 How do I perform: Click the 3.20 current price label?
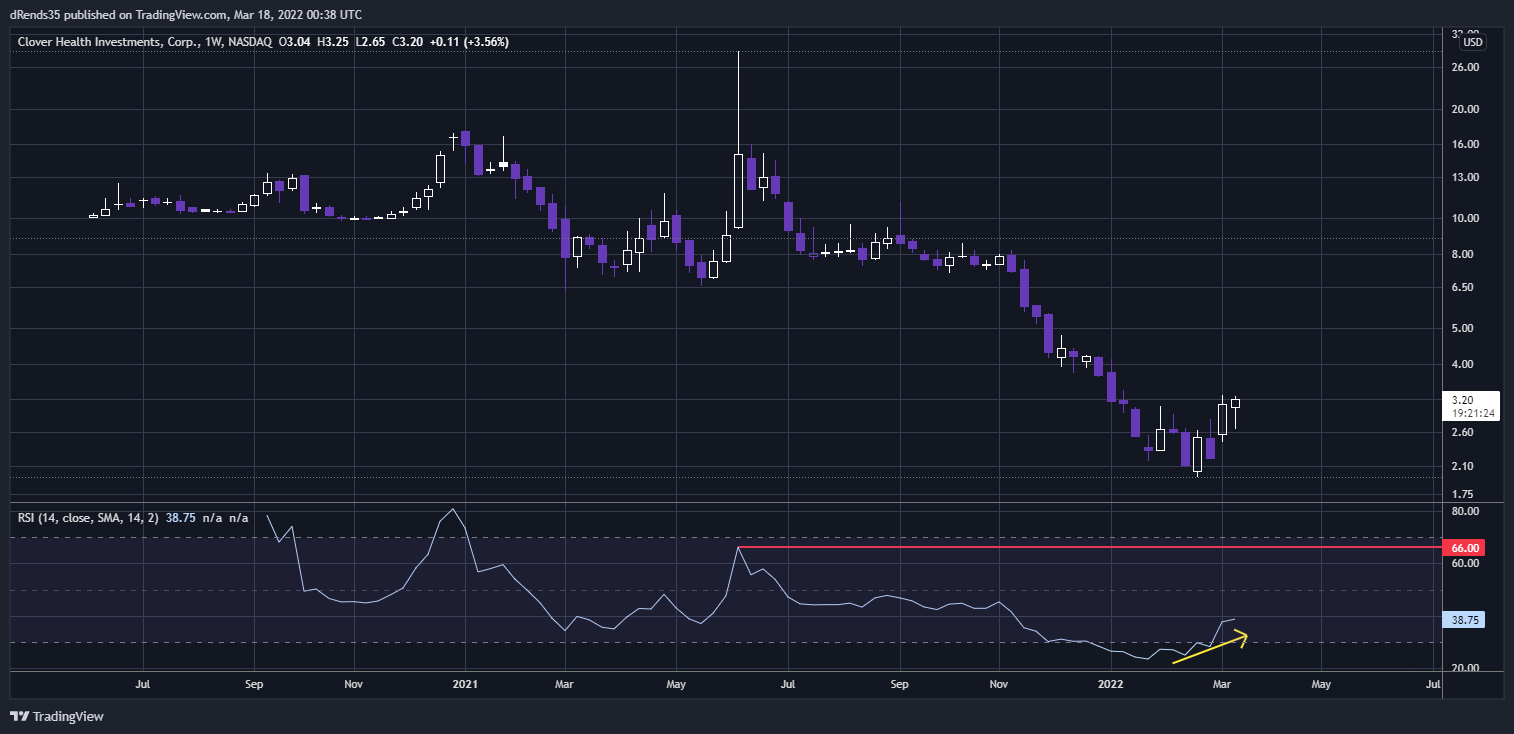coord(1461,399)
